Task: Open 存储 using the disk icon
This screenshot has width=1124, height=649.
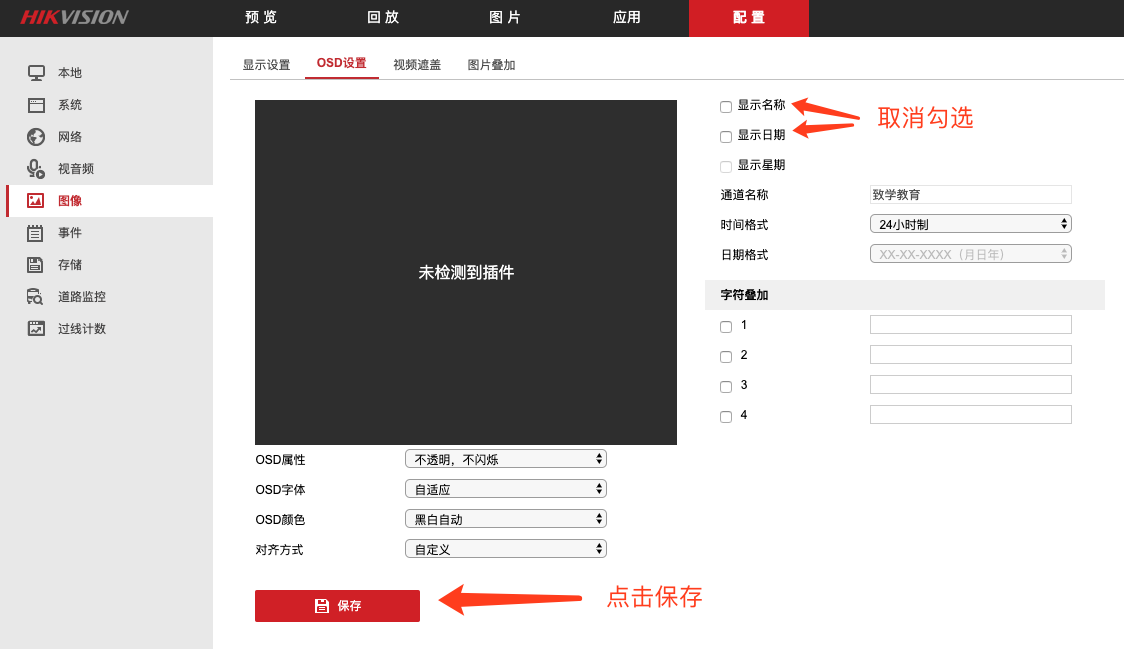Action: coord(36,265)
